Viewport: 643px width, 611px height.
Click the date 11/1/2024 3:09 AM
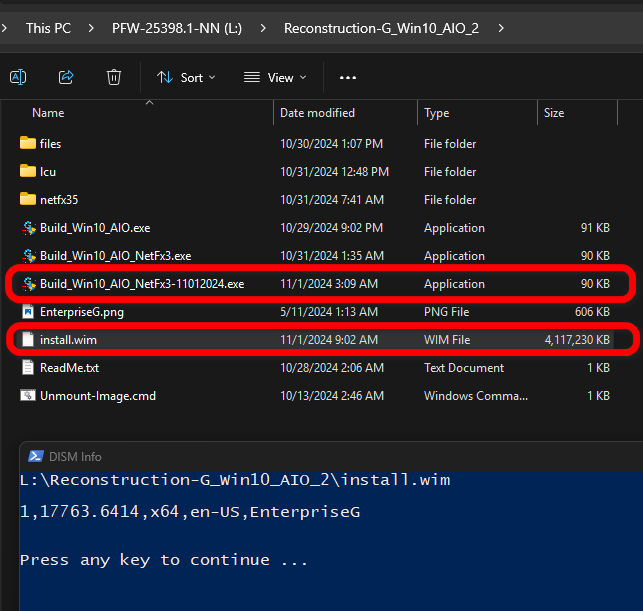329,284
